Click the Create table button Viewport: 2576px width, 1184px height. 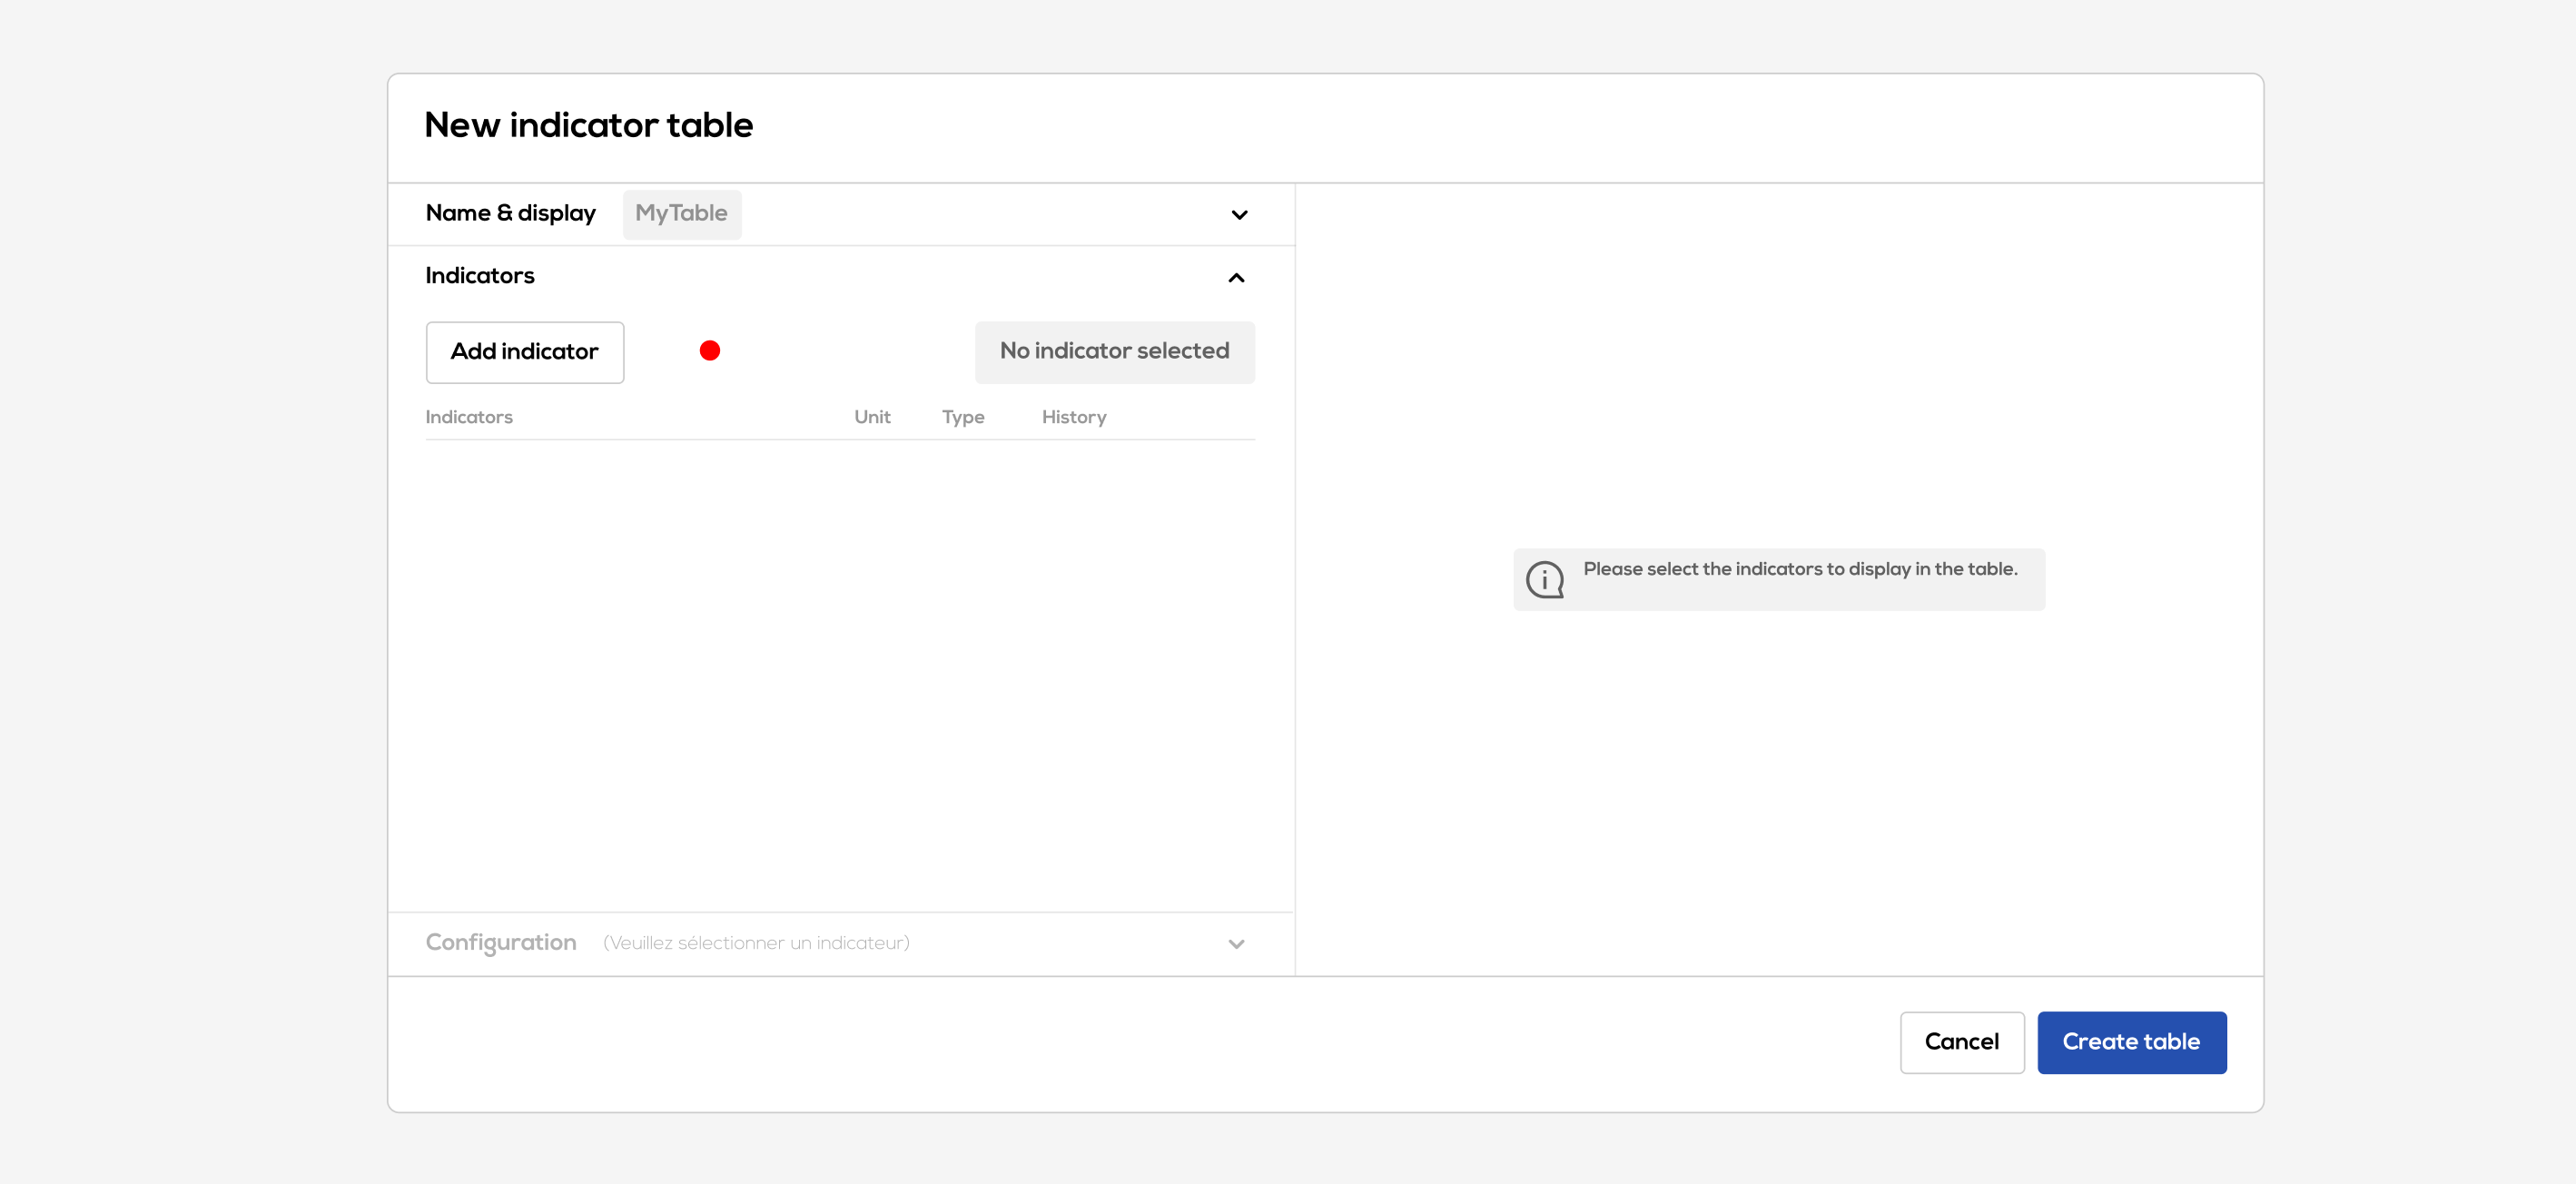pyautogui.click(x=2131, y=1042)
